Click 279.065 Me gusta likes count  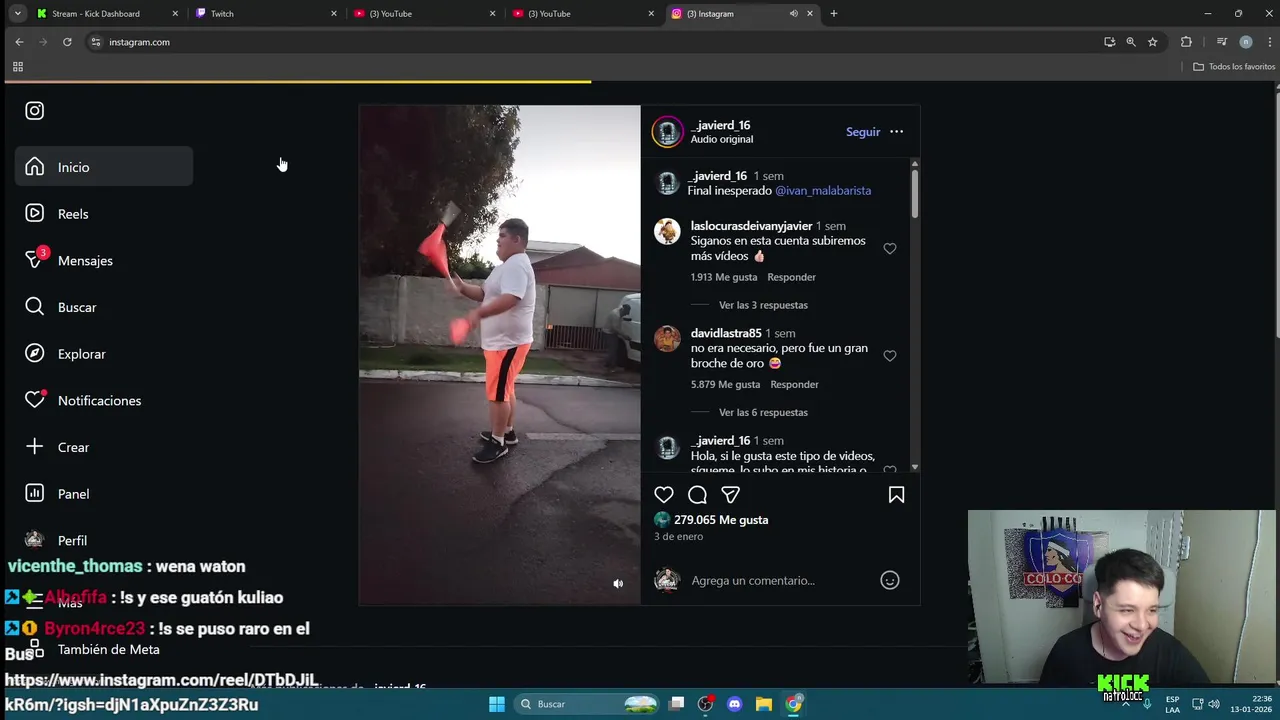tap(721, 520)
